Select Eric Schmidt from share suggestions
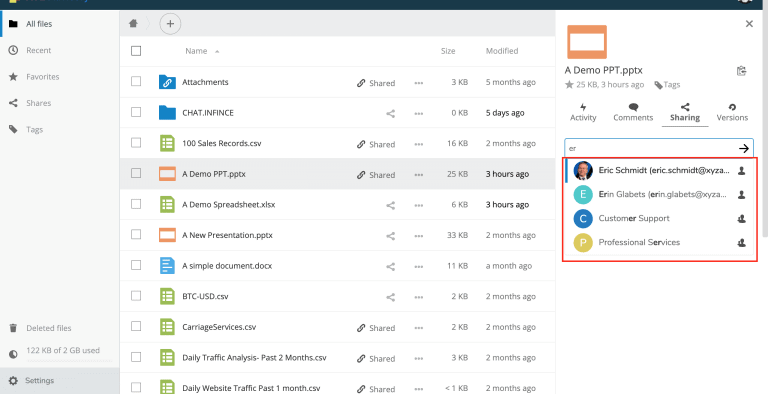Viewport: 768px width, 394px height. (659, 171)
